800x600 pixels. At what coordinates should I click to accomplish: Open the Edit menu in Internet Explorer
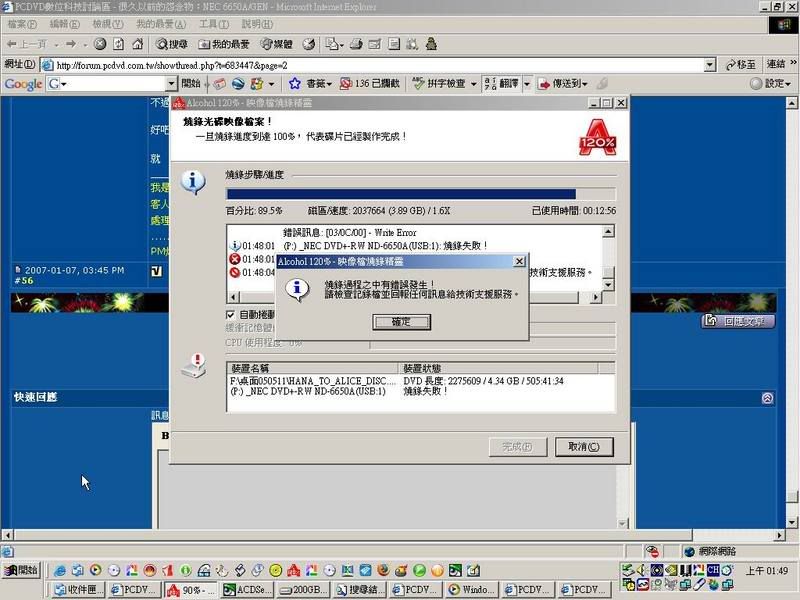64,24
